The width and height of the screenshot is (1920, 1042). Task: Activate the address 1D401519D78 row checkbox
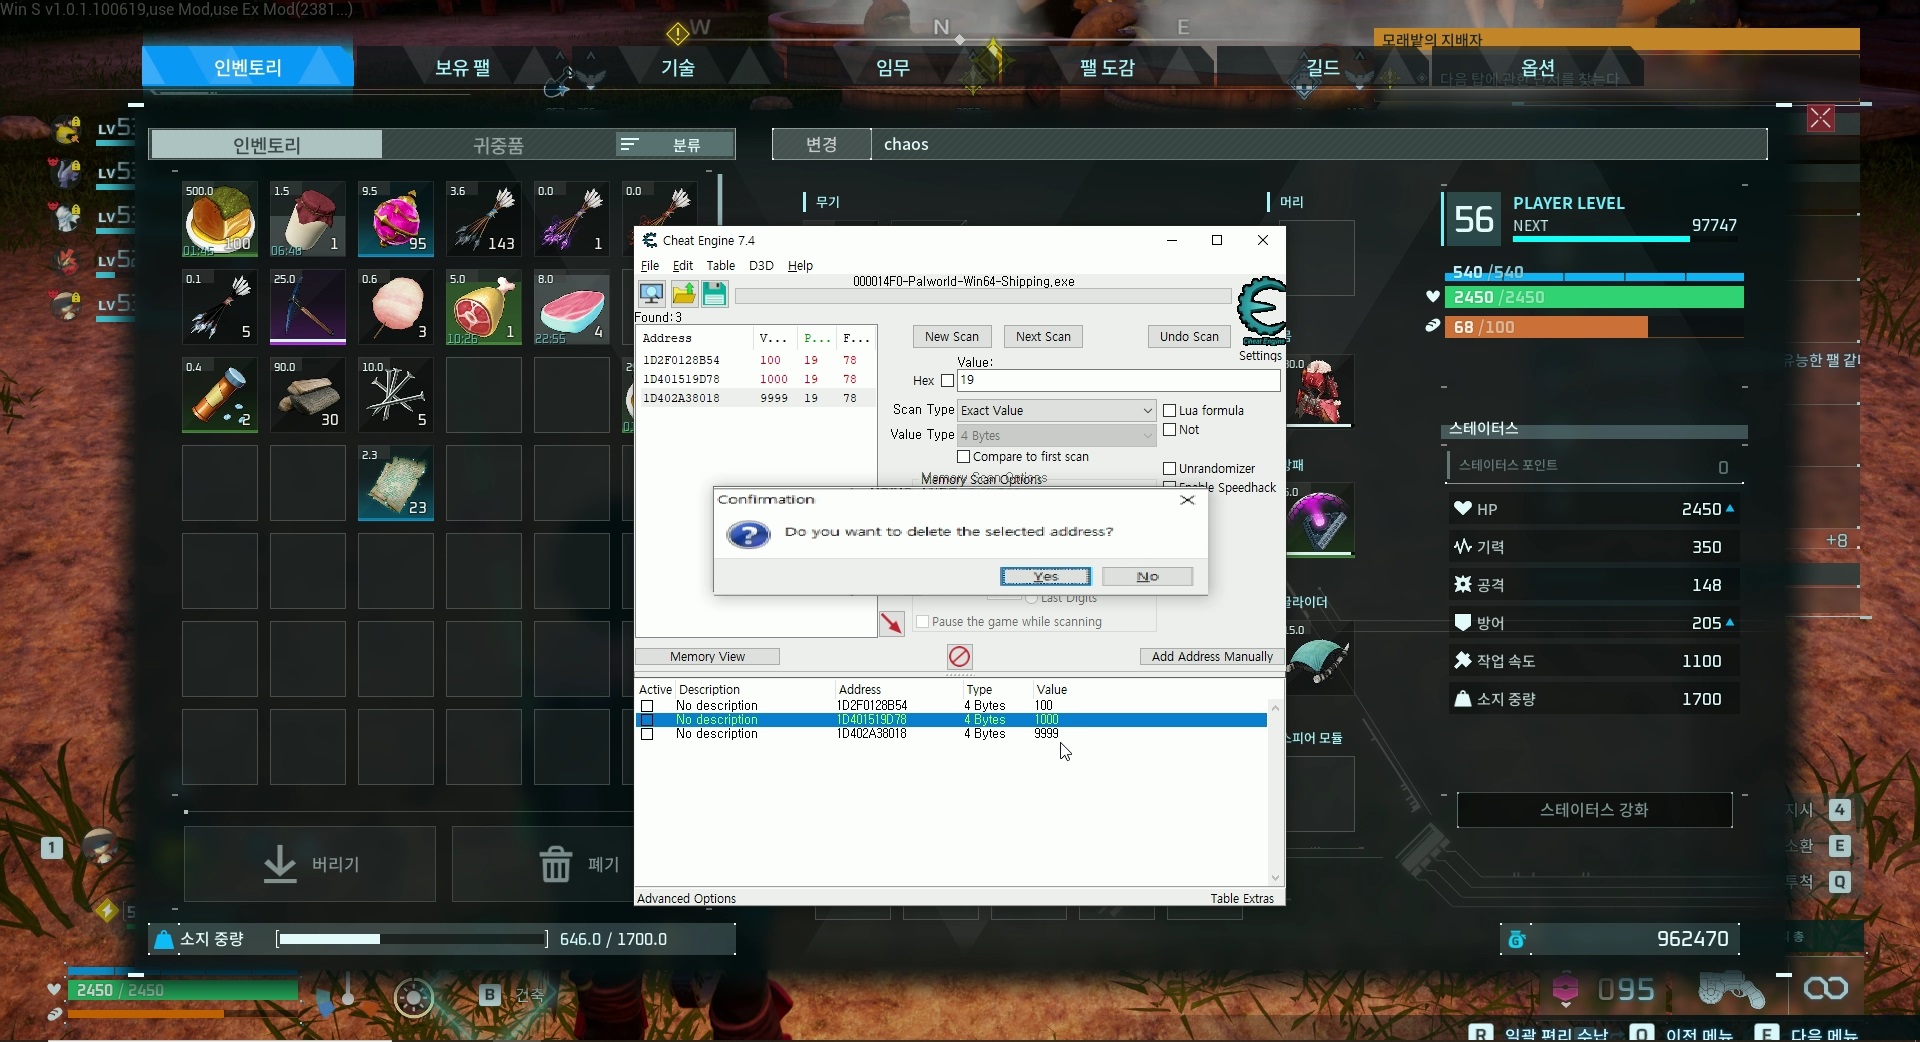point(647,720)
